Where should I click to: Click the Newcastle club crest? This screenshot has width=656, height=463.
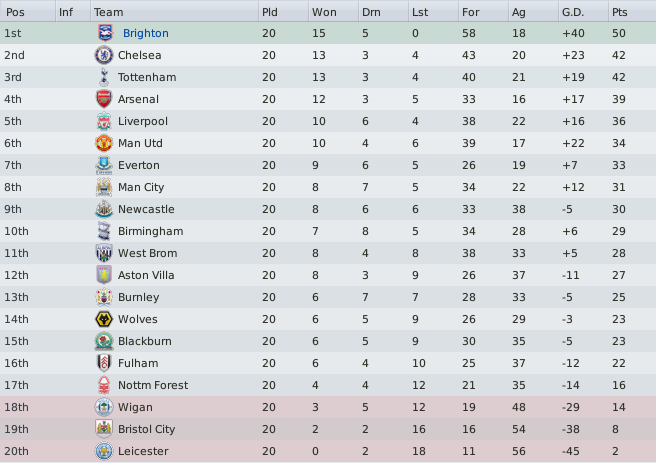tap(104, 209)
